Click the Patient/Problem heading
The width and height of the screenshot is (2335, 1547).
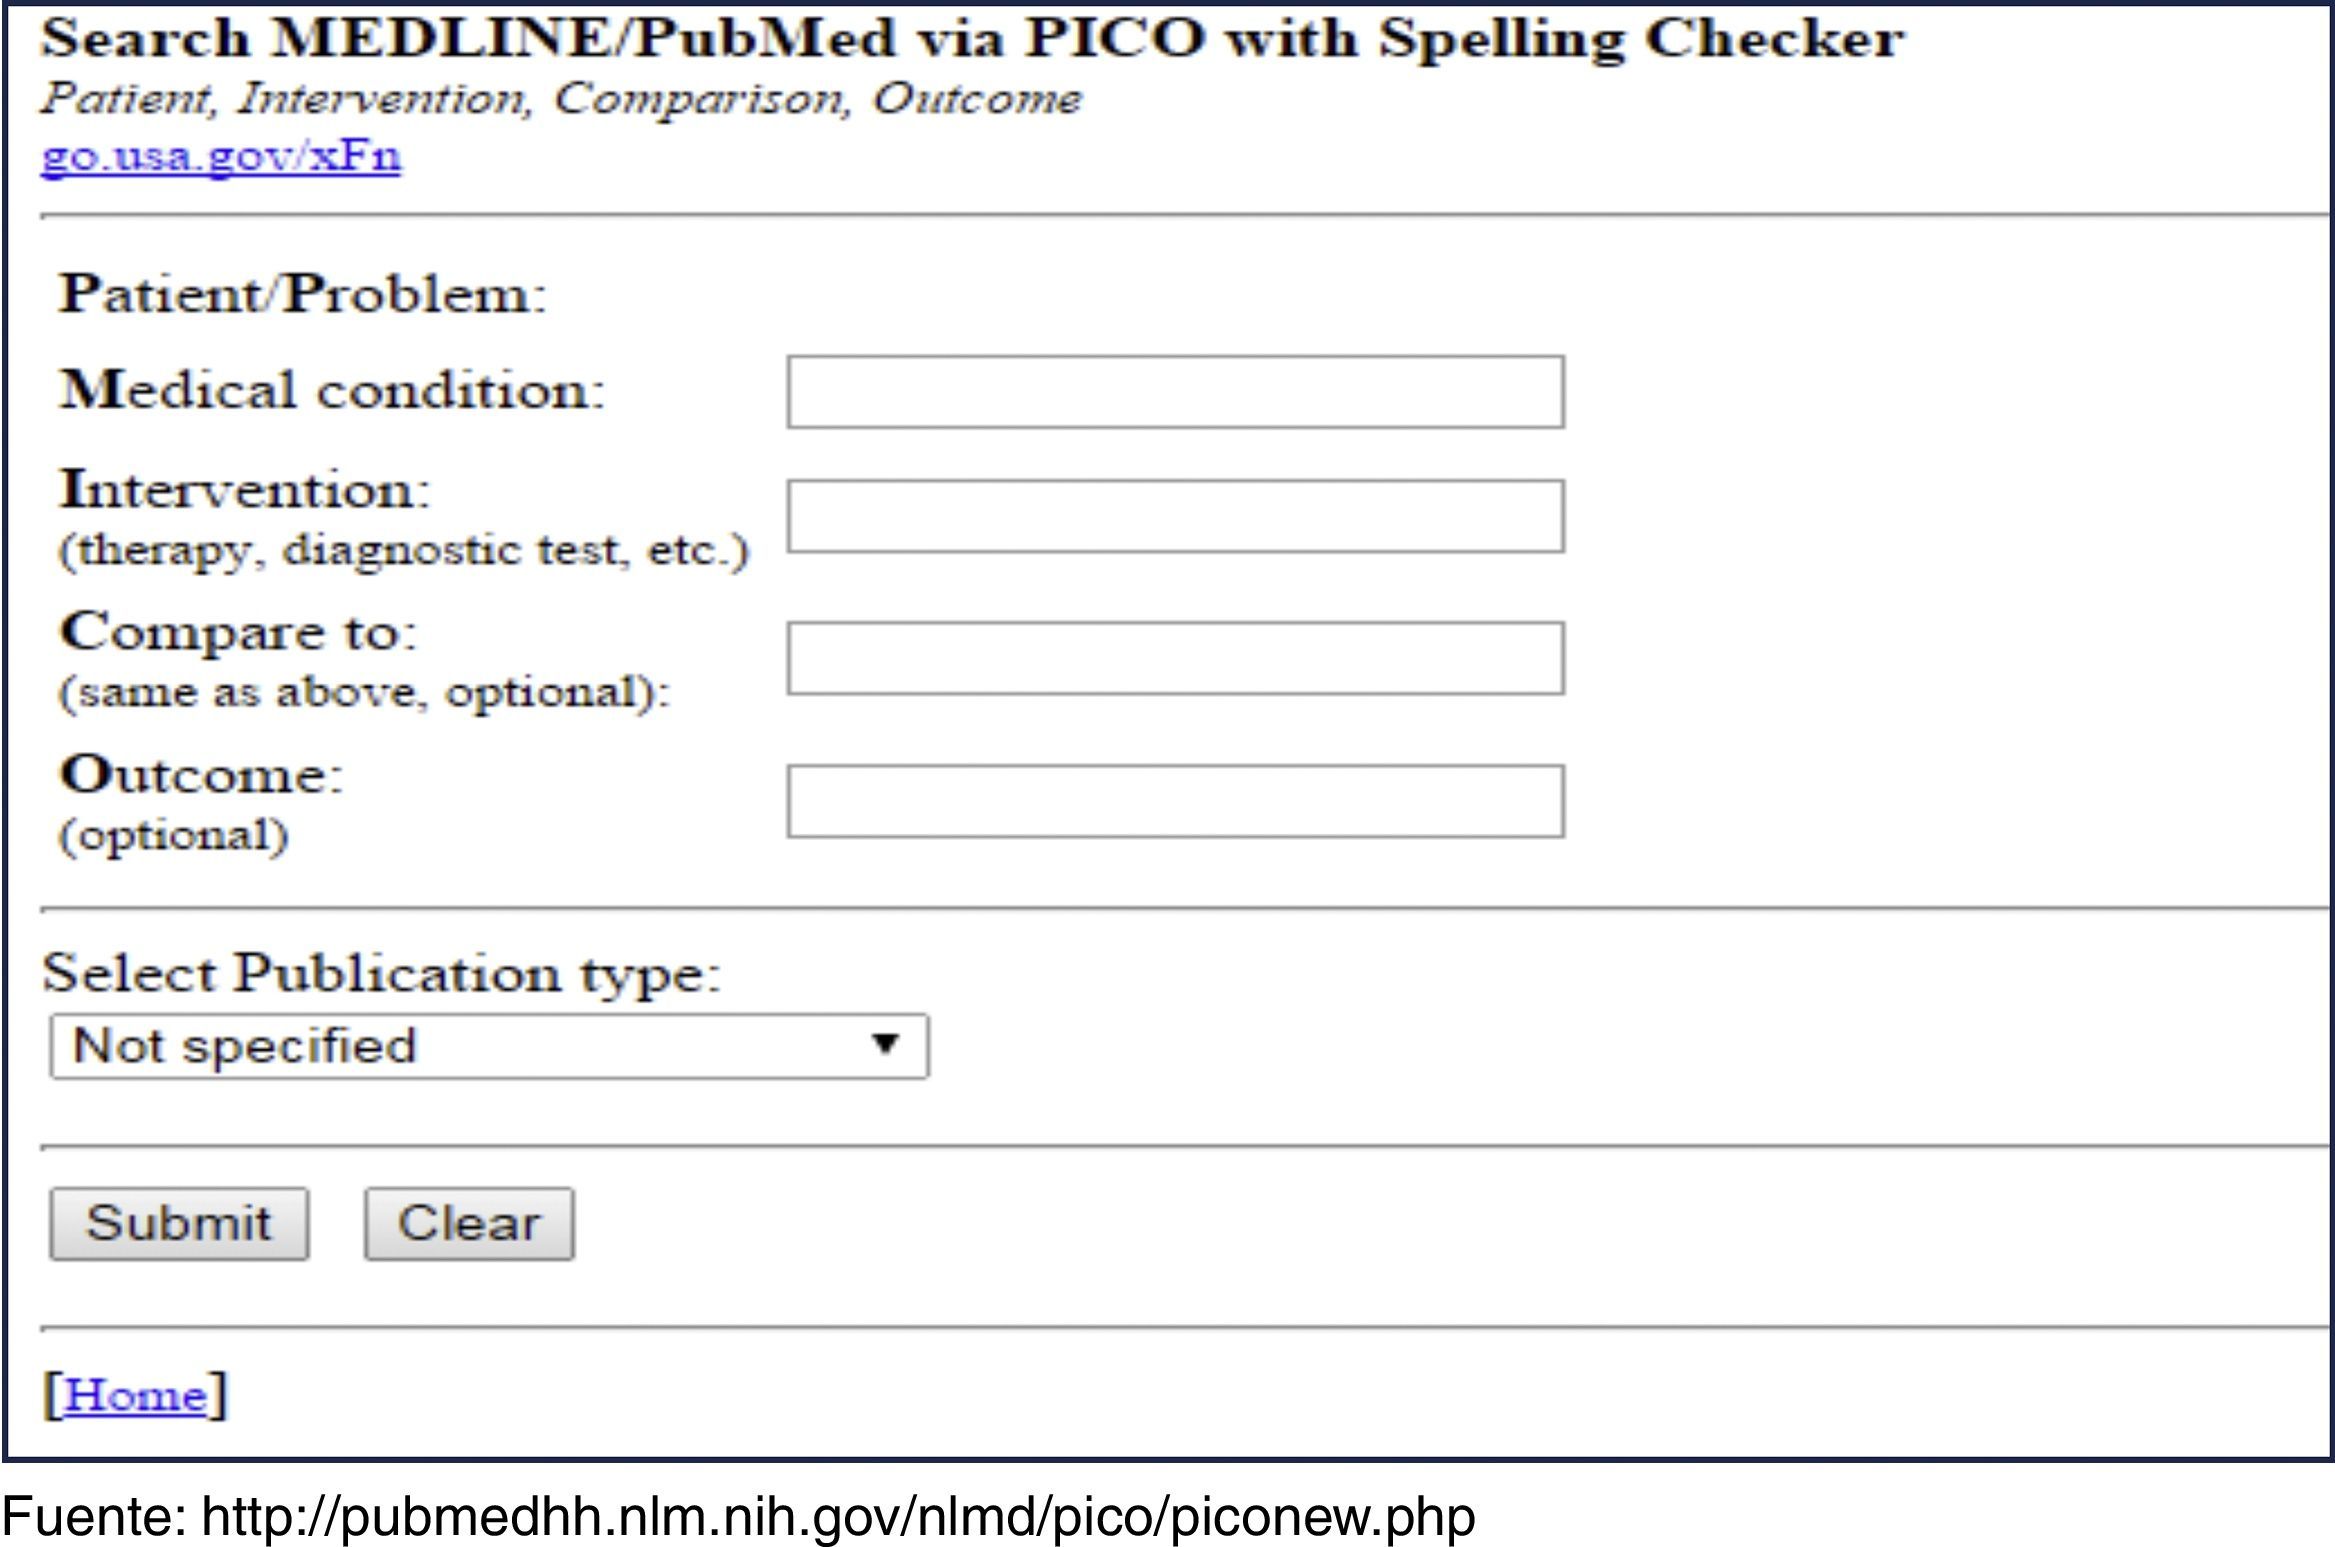302,294
